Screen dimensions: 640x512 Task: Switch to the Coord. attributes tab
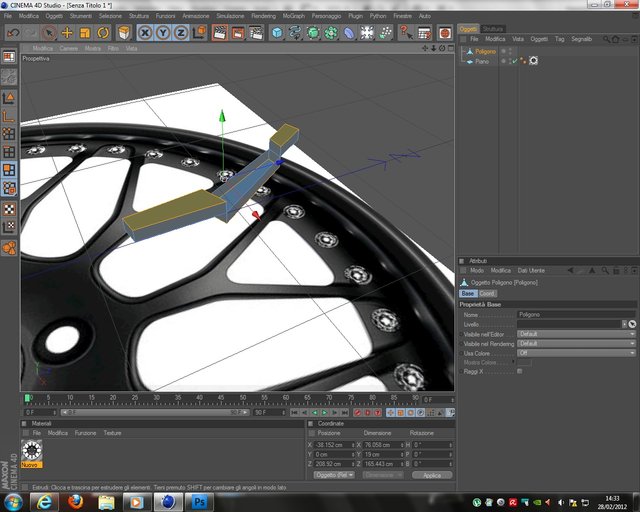(x=487, y=294)
